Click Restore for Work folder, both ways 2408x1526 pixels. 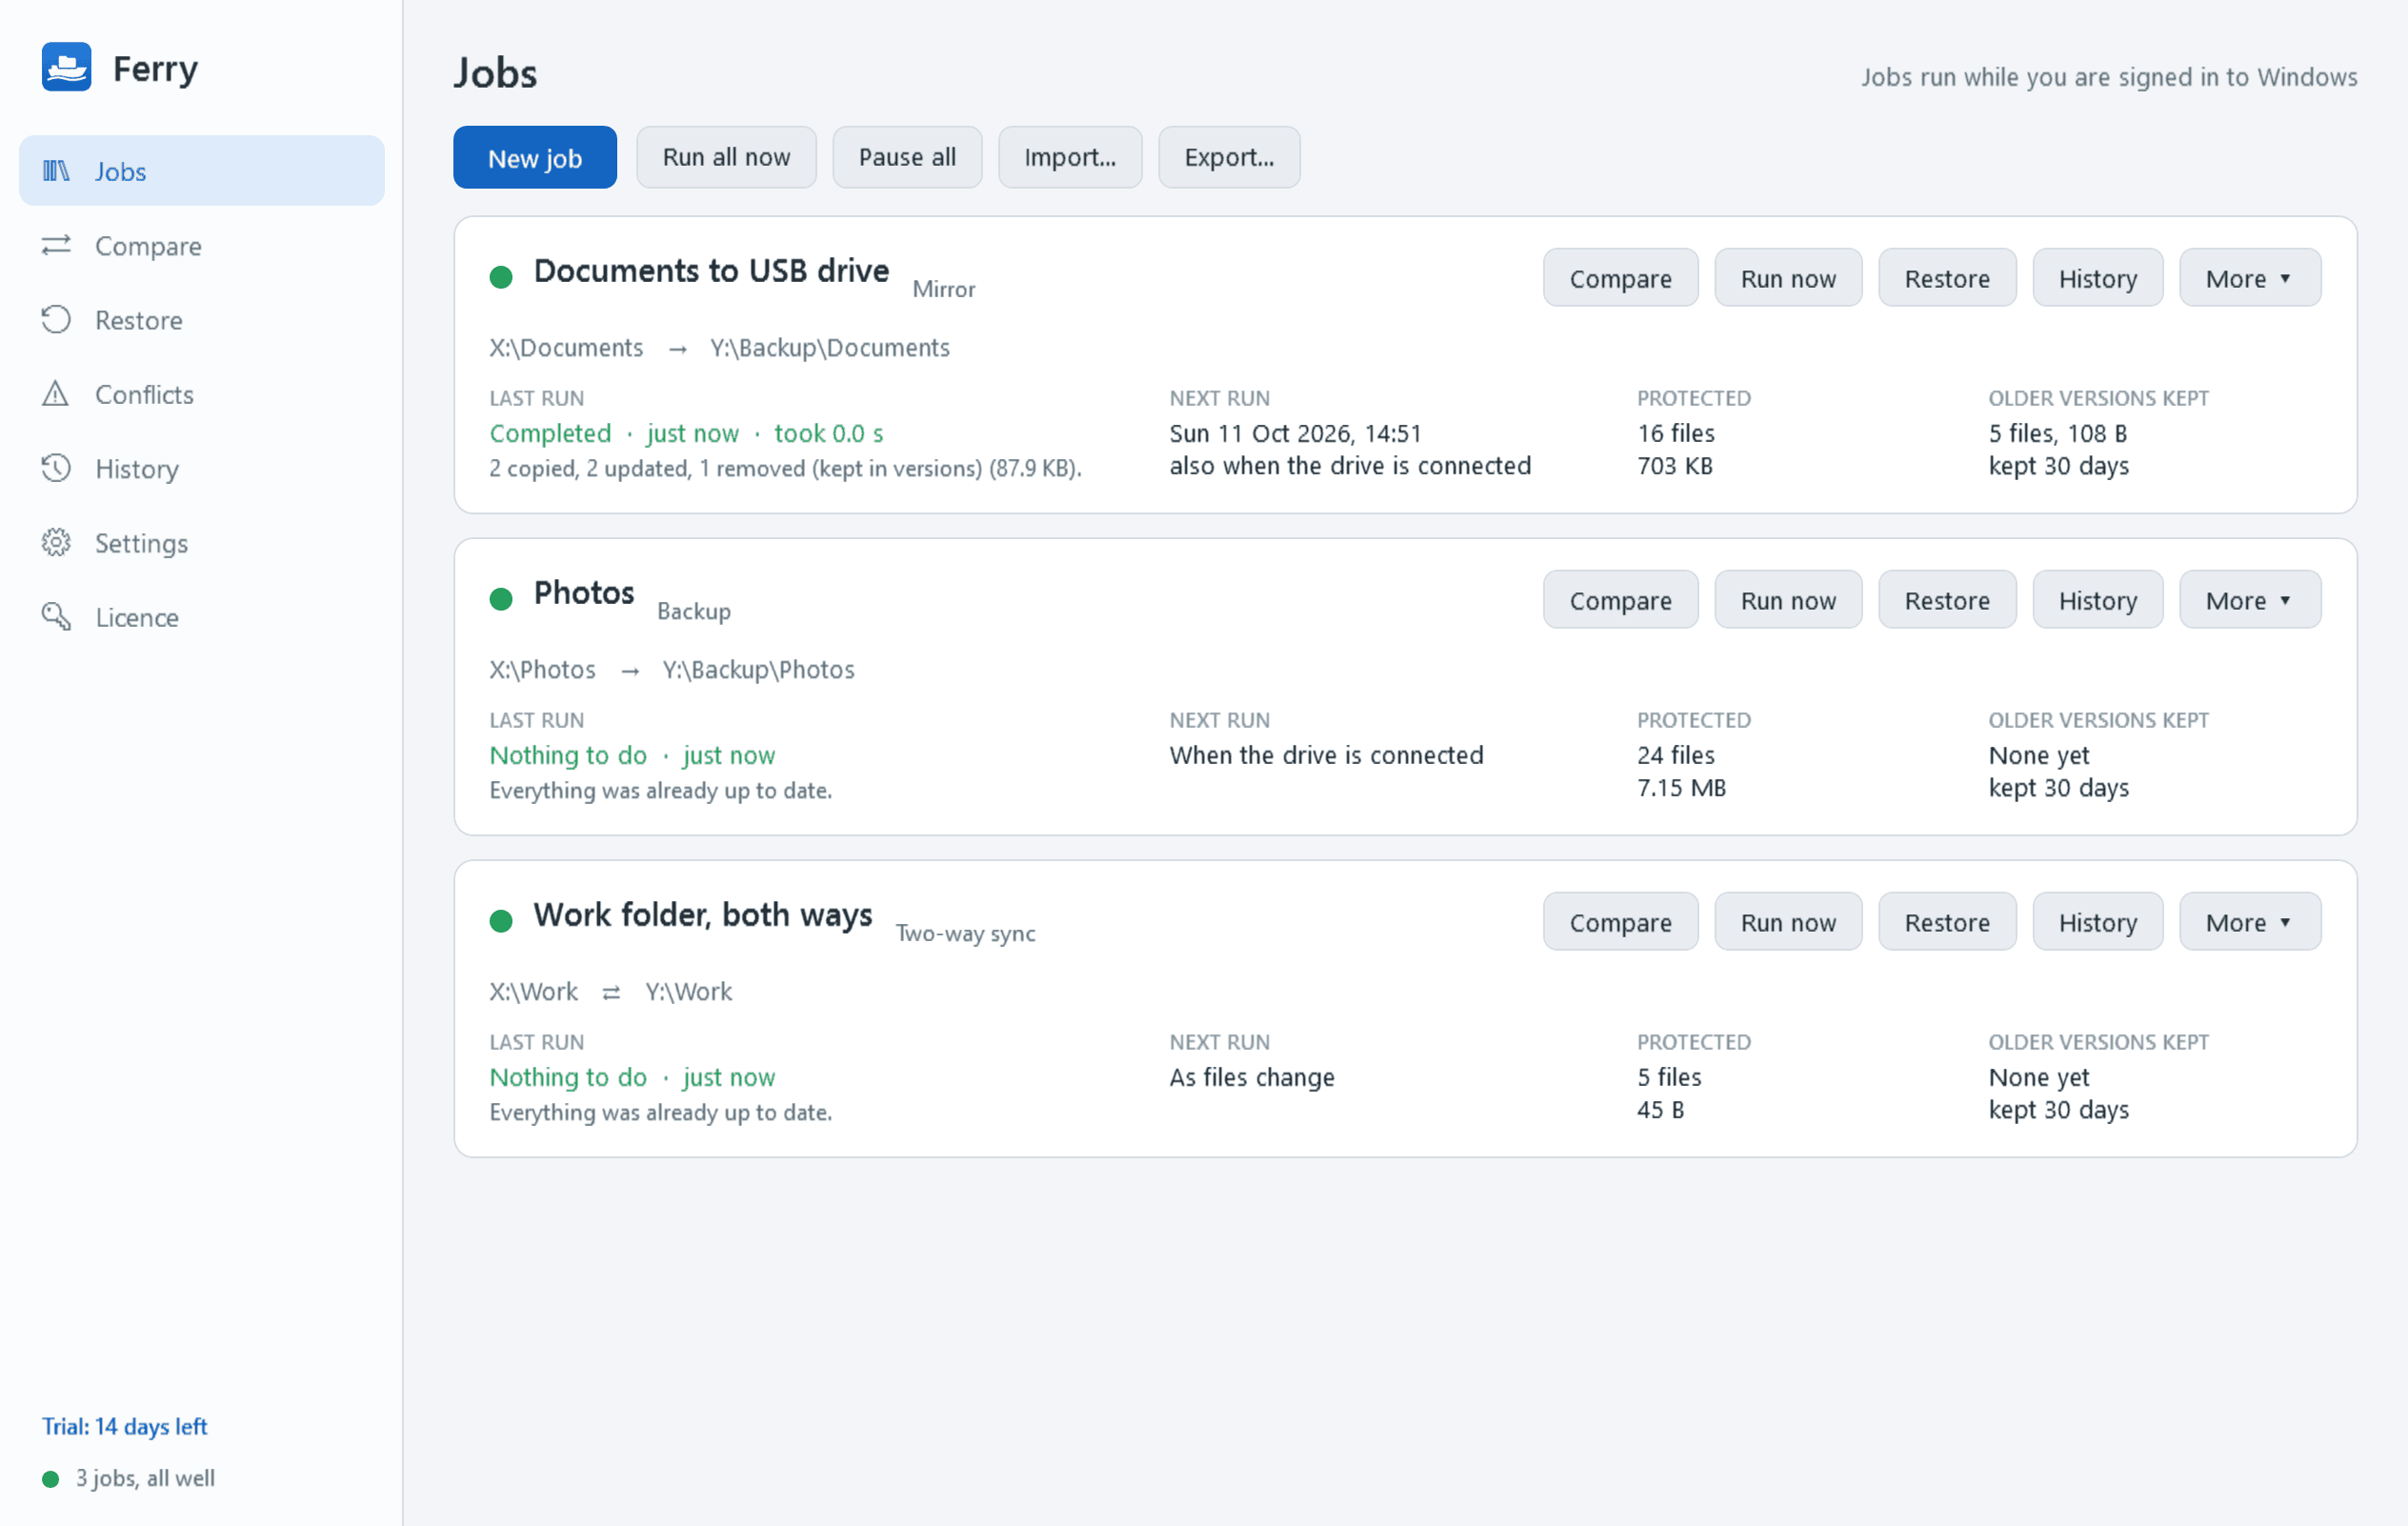1947,922
